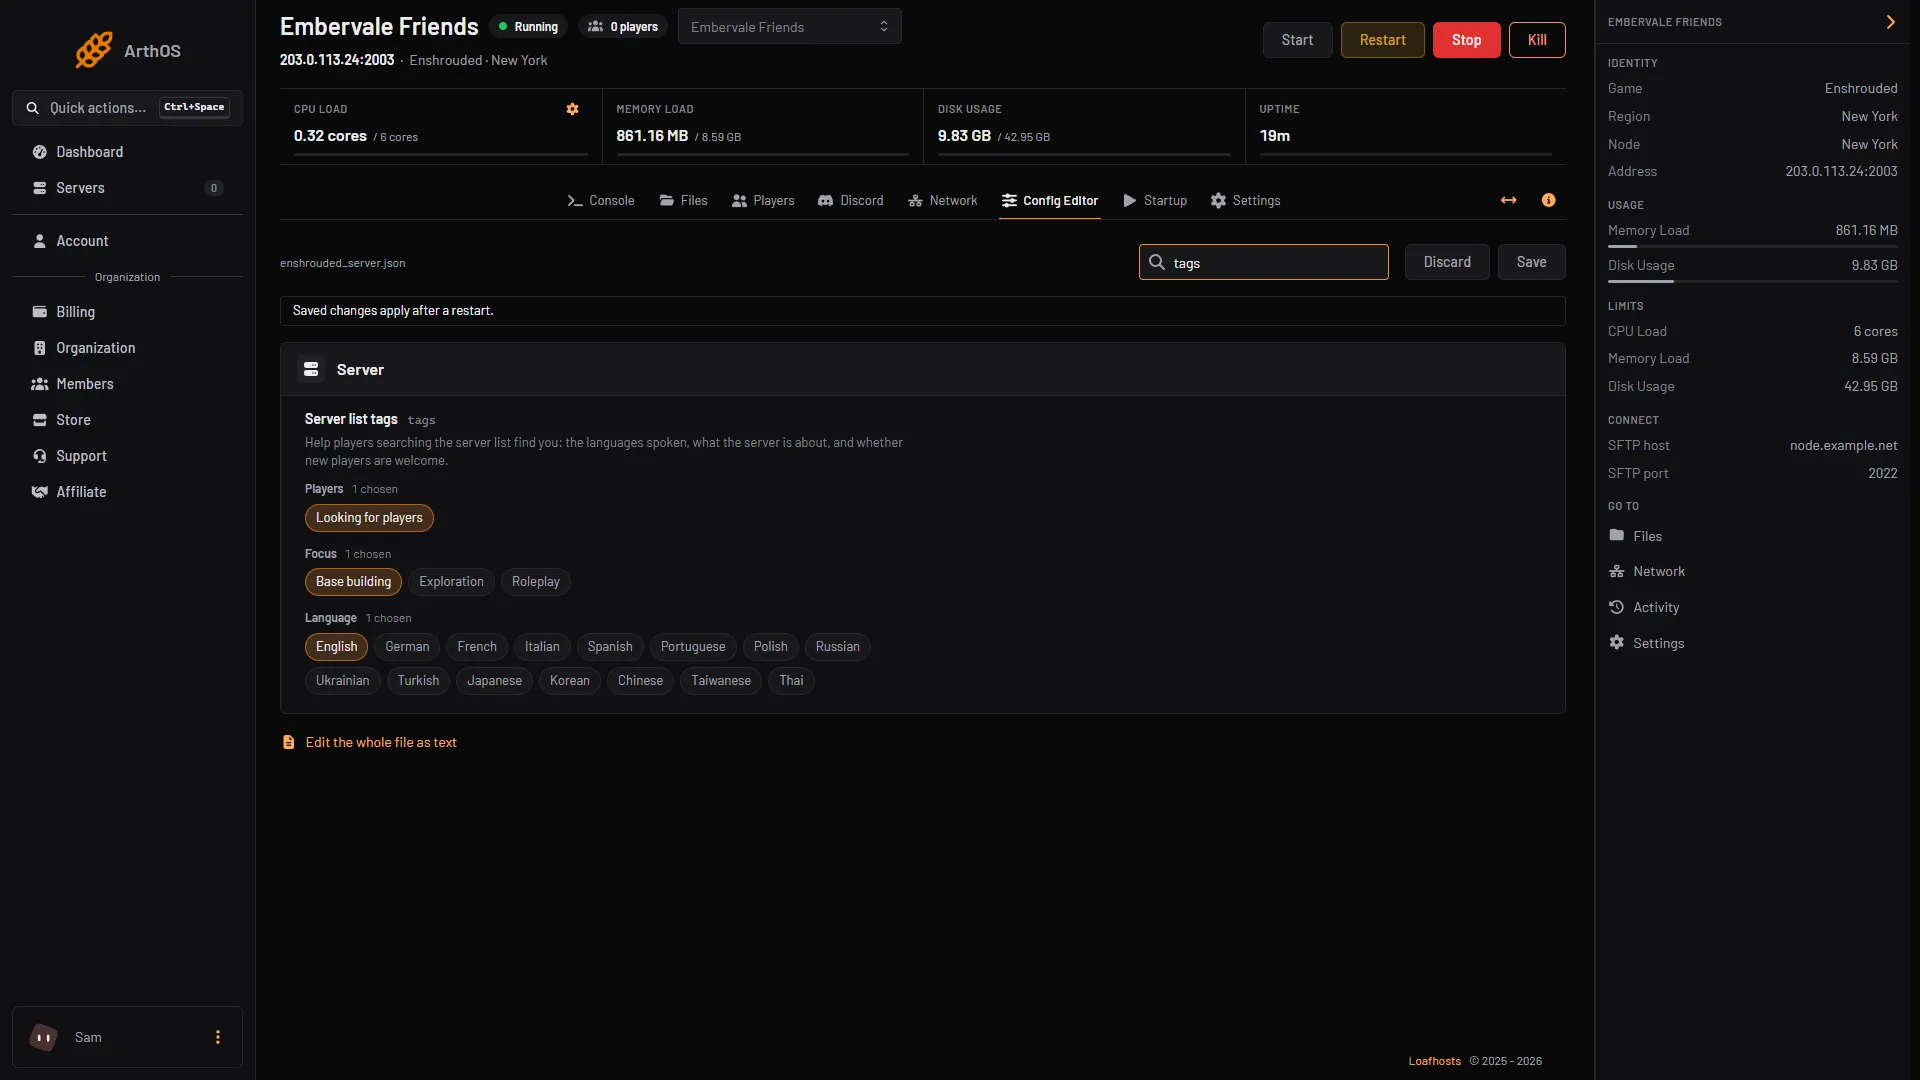Switch to the Players tab
The image size is (1920, 1080).
(763, 200)
